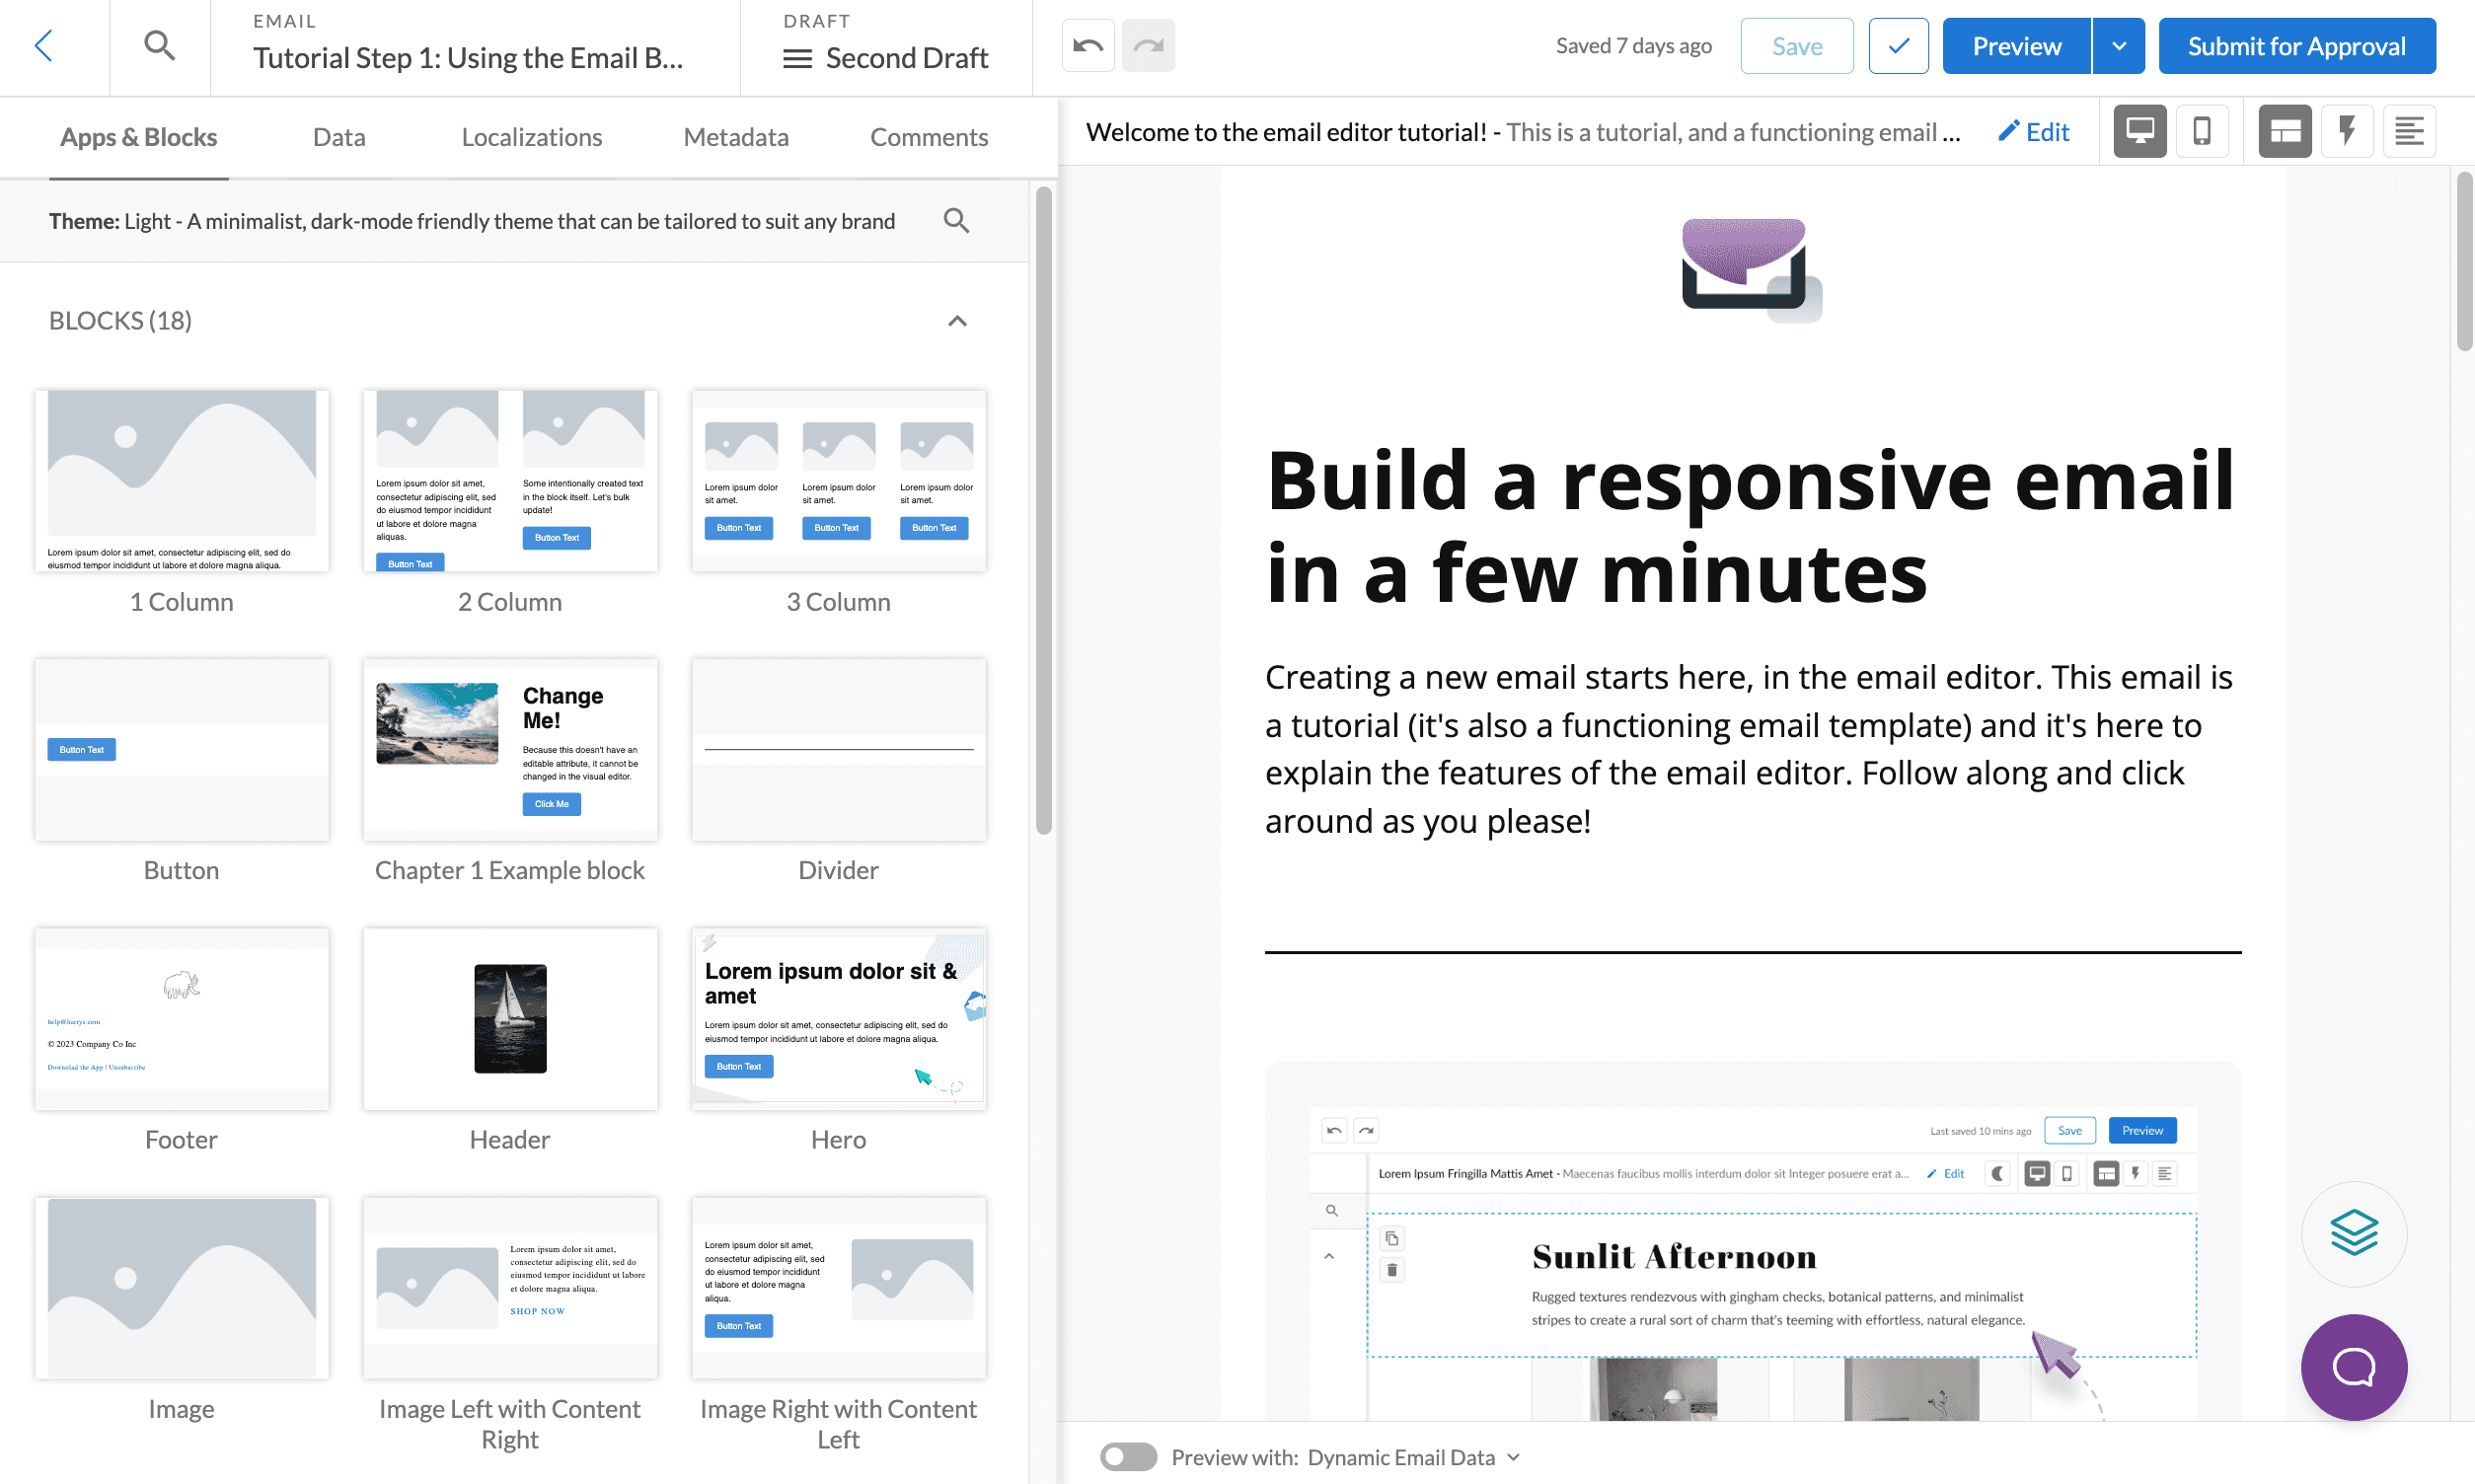Switch to the Localizations tab
Screen dimensions: 2475x1484
click(531, 137)
